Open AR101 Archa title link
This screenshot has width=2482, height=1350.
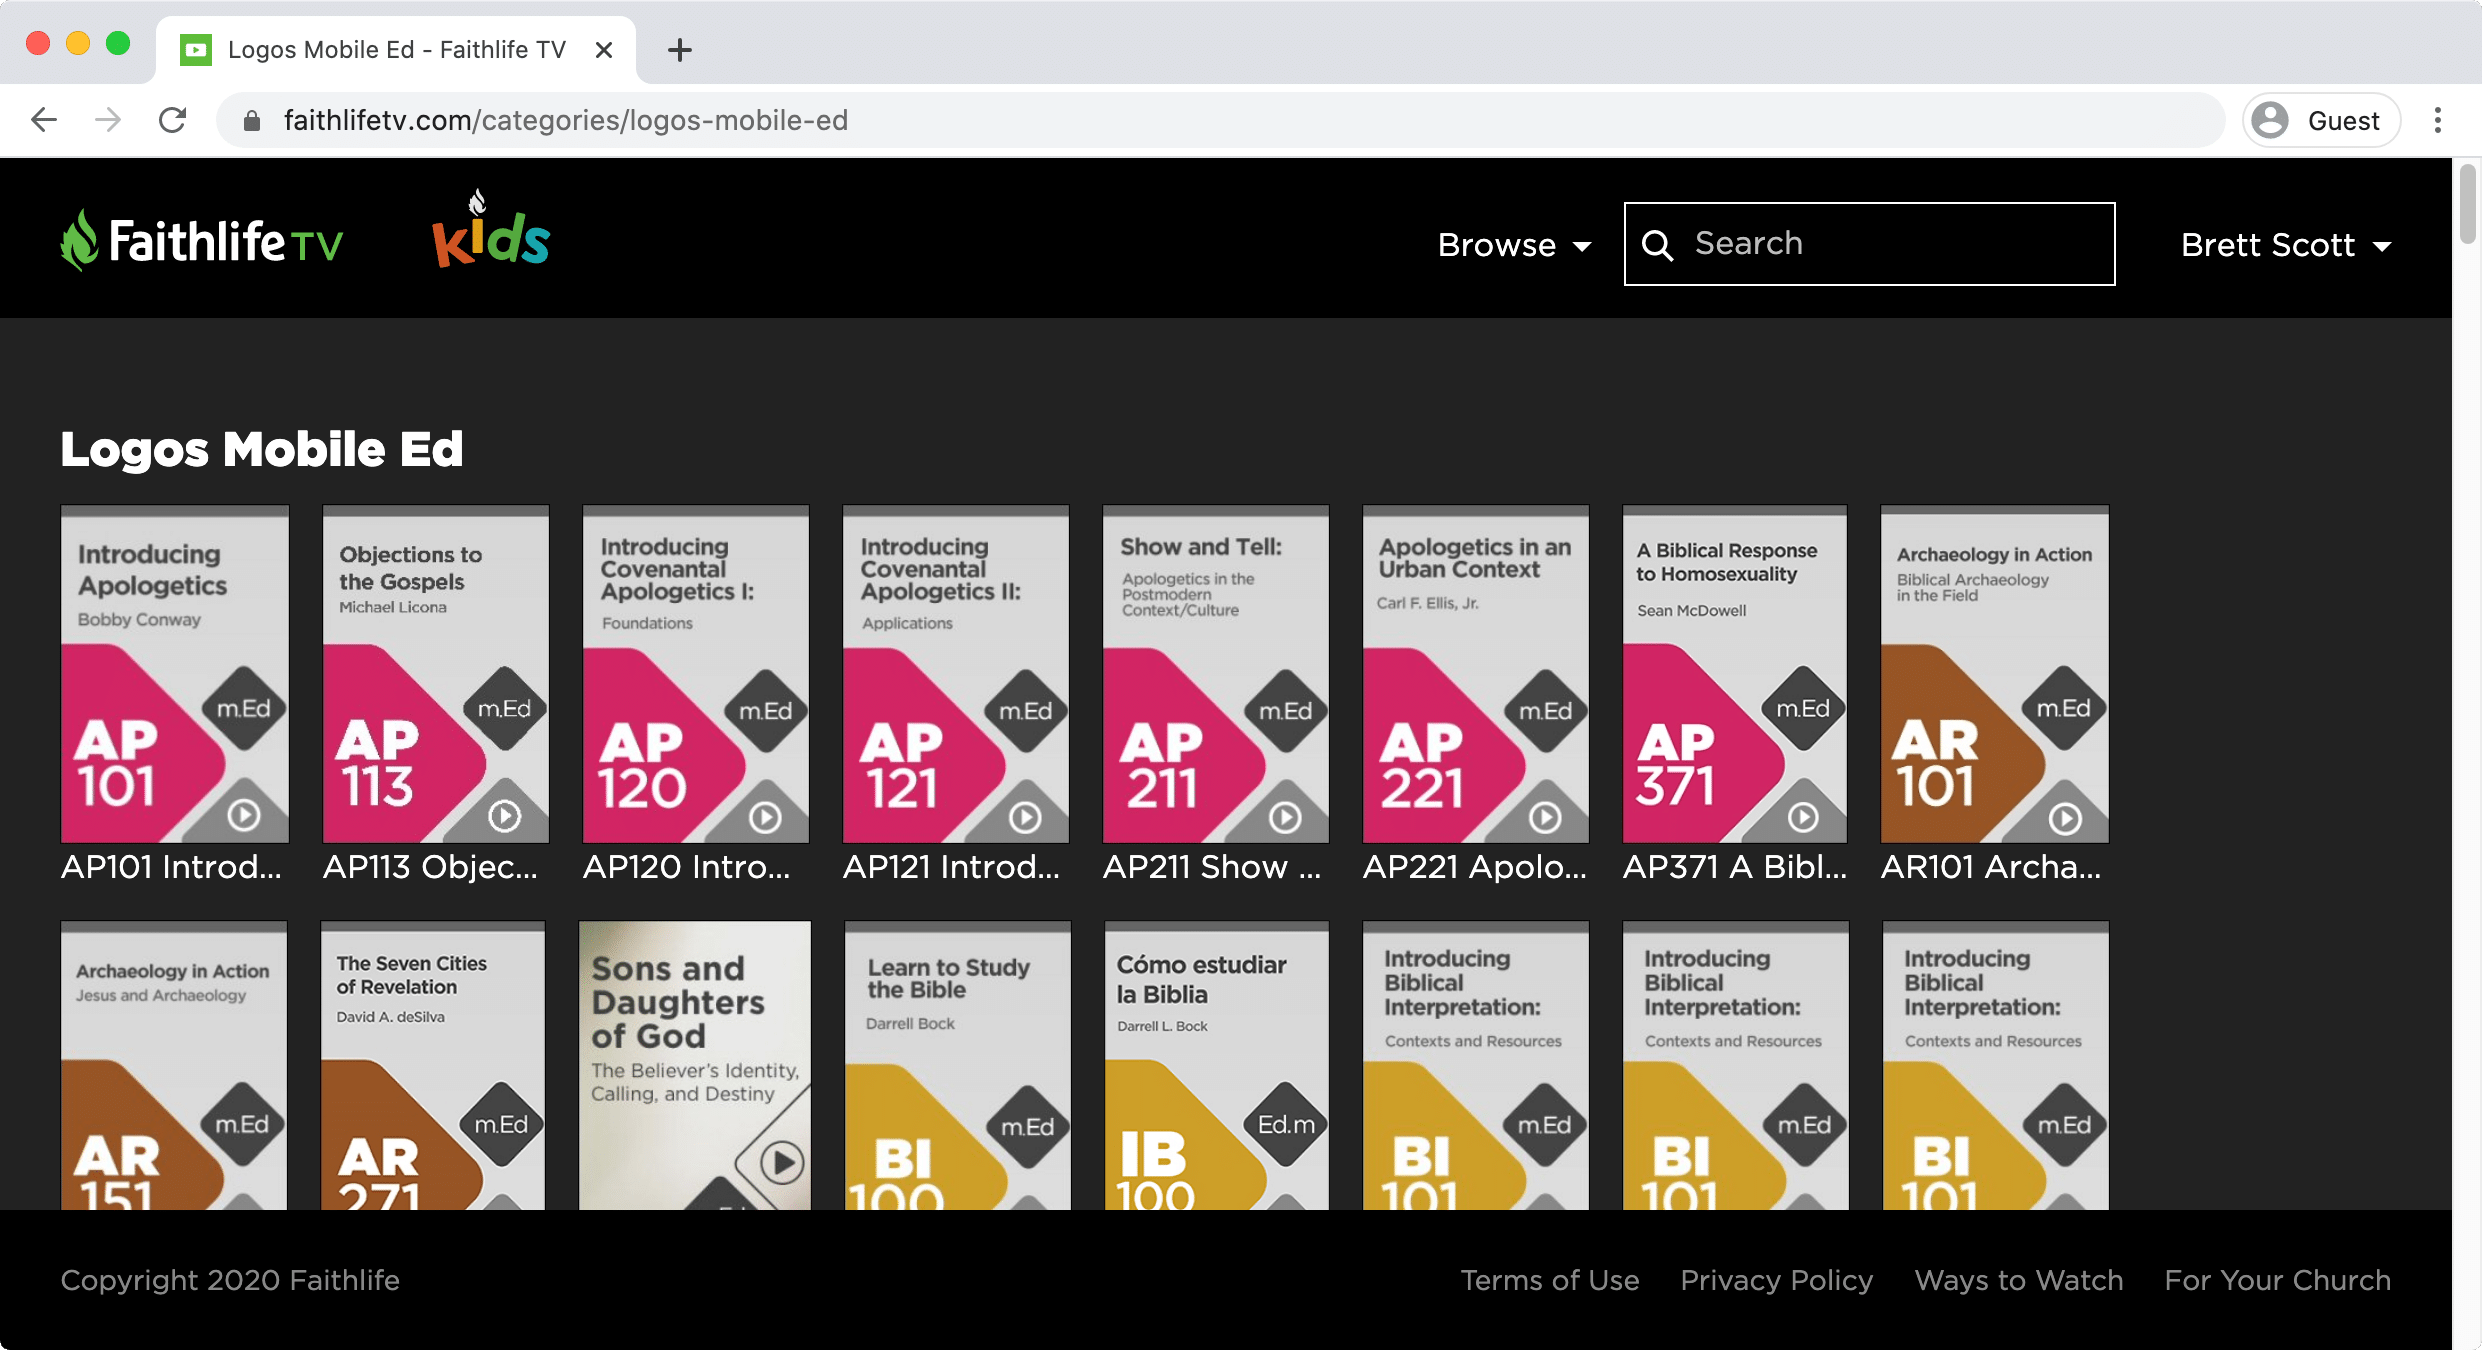[x=1992, y=866]
